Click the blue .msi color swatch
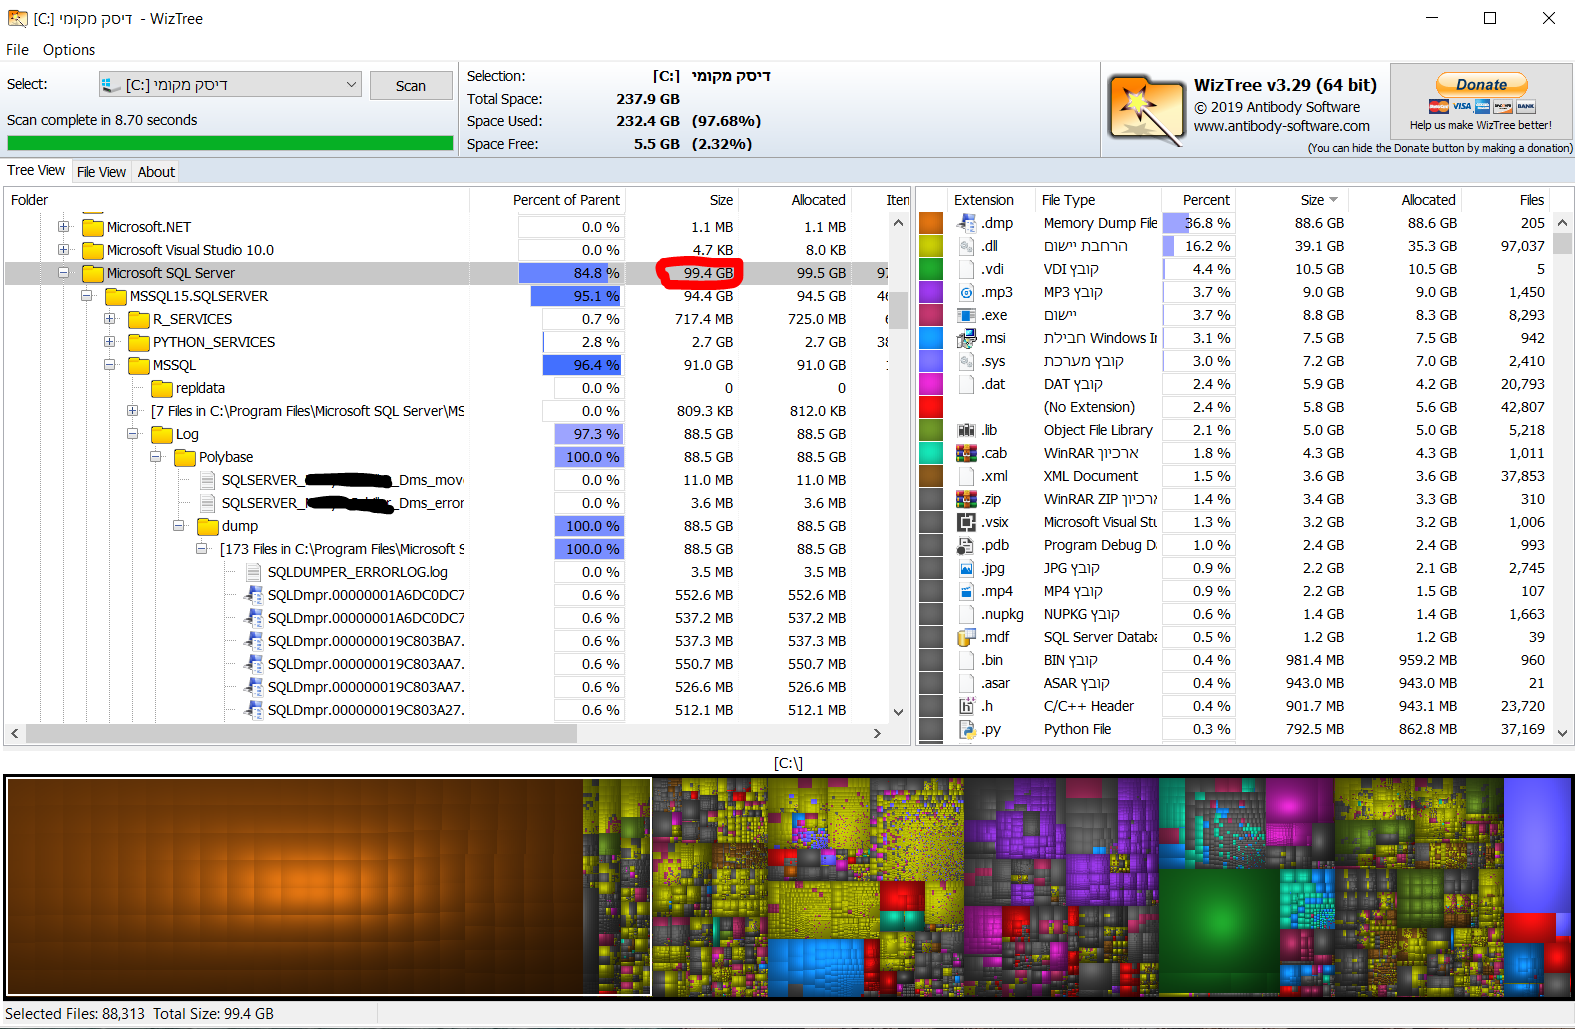 tap(931, 338)
